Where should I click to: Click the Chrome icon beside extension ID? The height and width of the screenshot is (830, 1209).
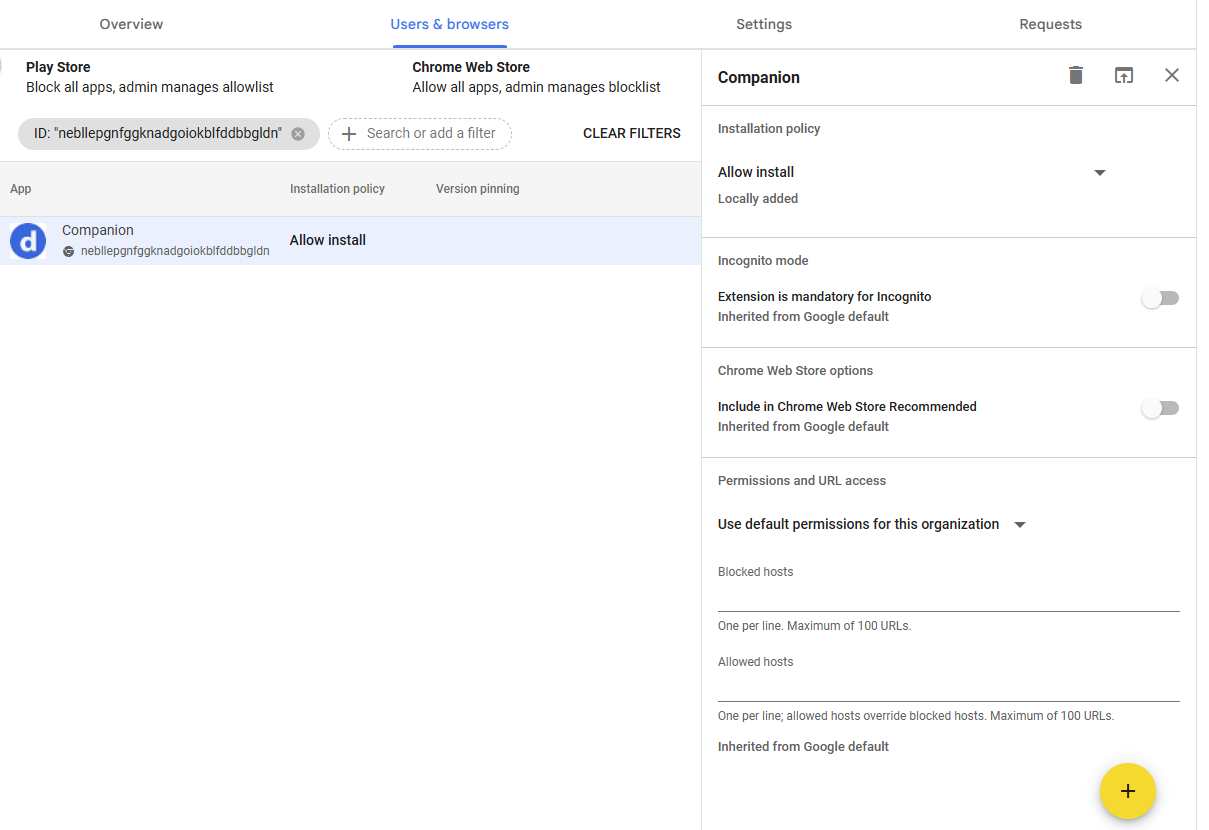pyautogui.click(x=69, y=252)
